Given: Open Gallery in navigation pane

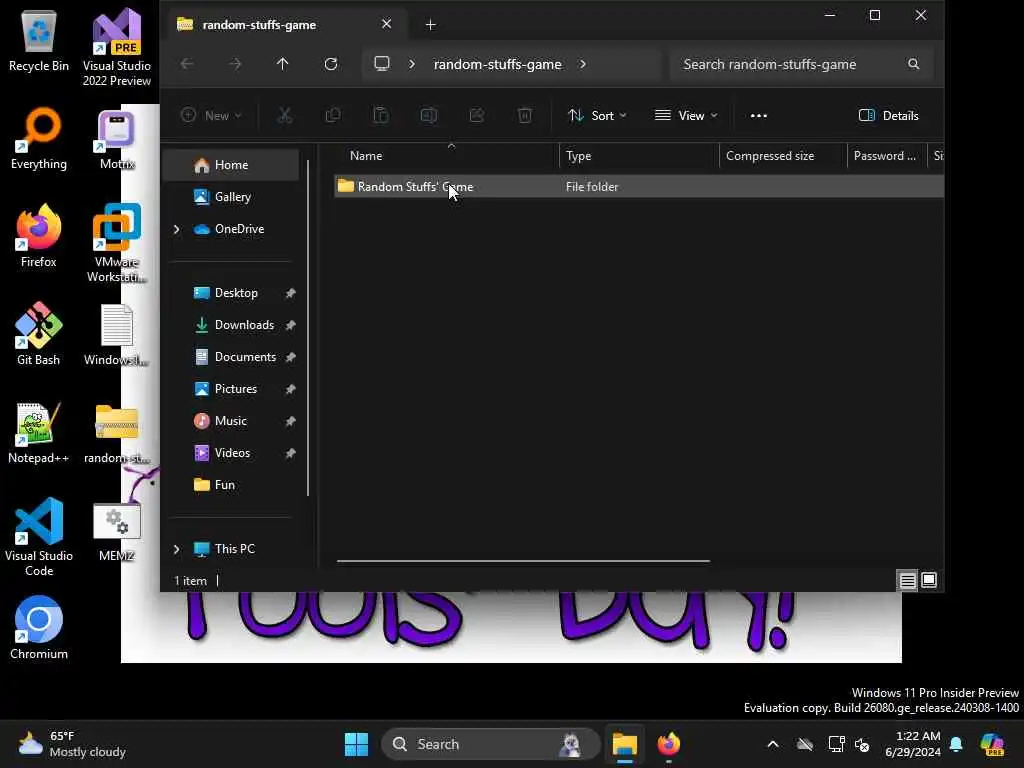Looking at the screenshot, I should coord(231,197).
